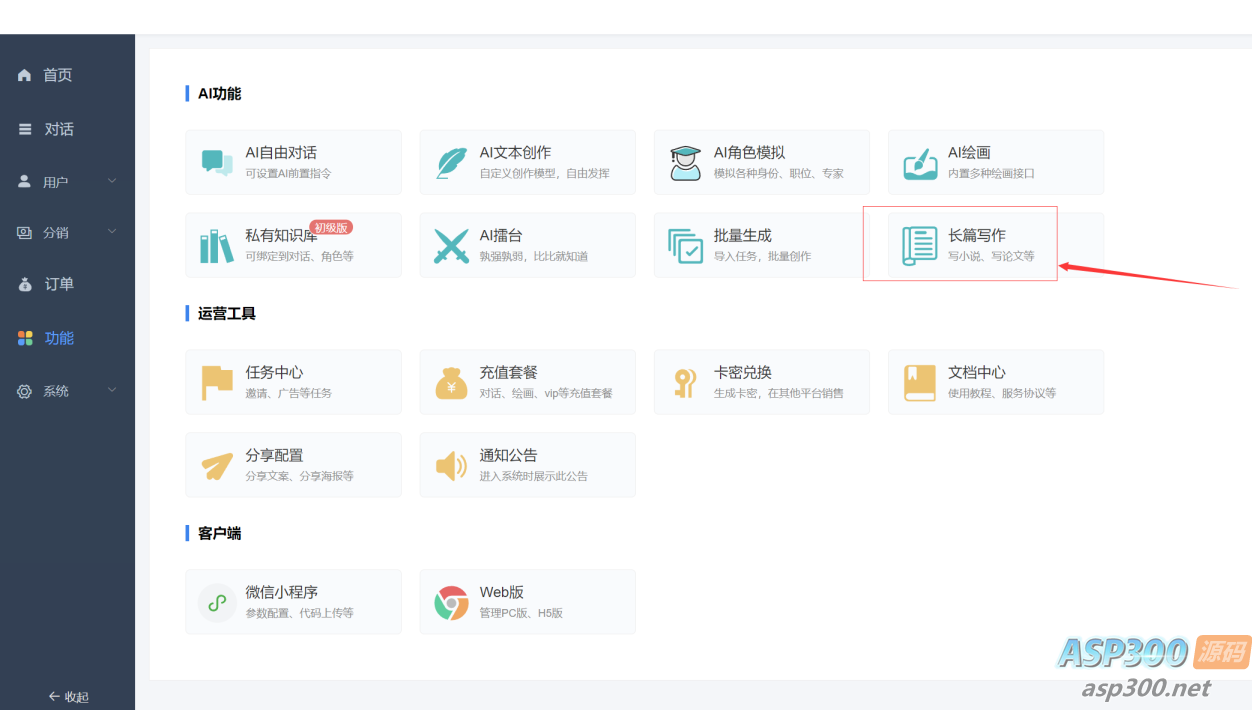Open the 用户 sidebar menu label
Screen dimensions: 1252x710
(x=56, y=182)
